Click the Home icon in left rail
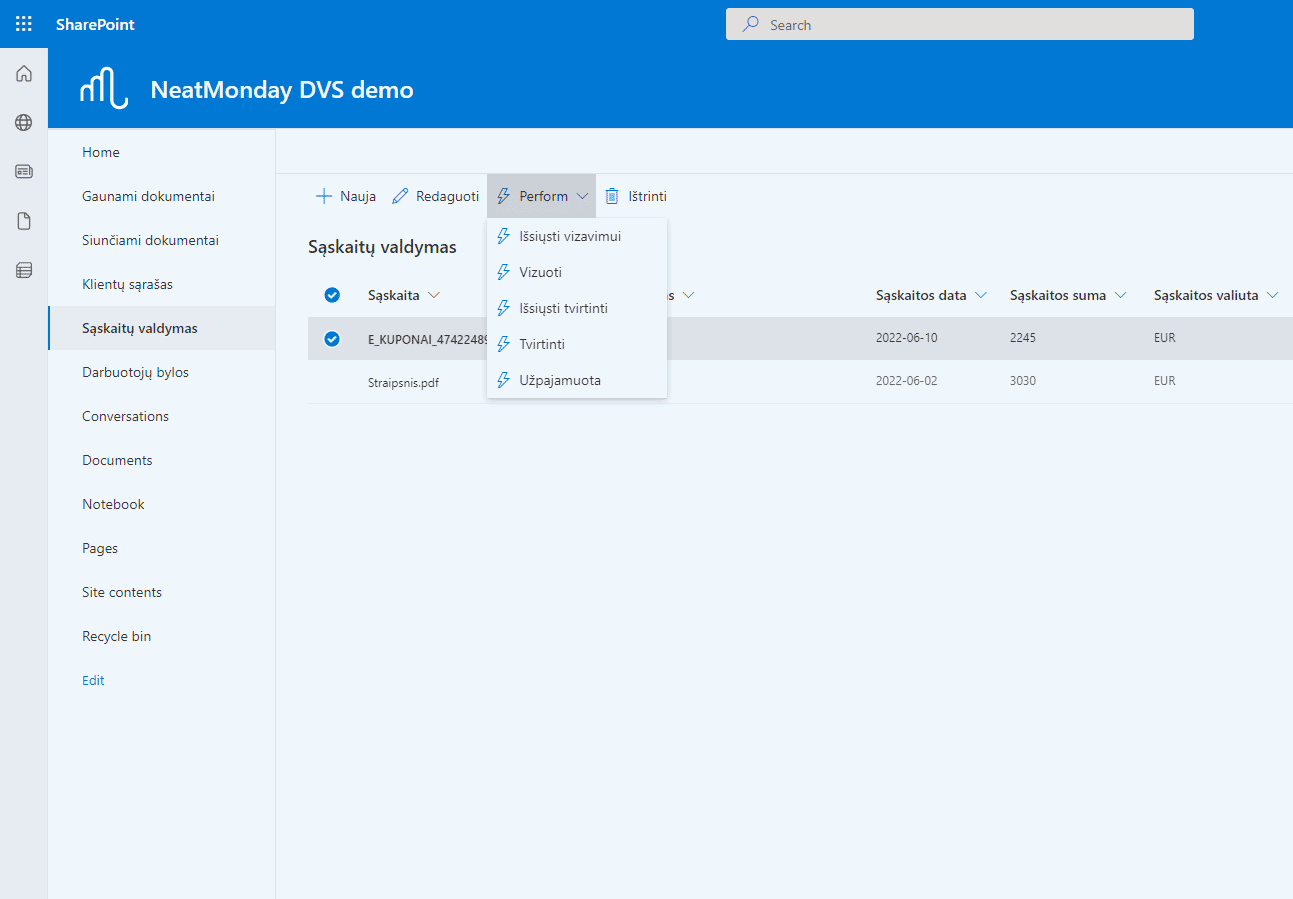Image resolution: width=1293 pixels, height=899 pixels. coord(24,74)
